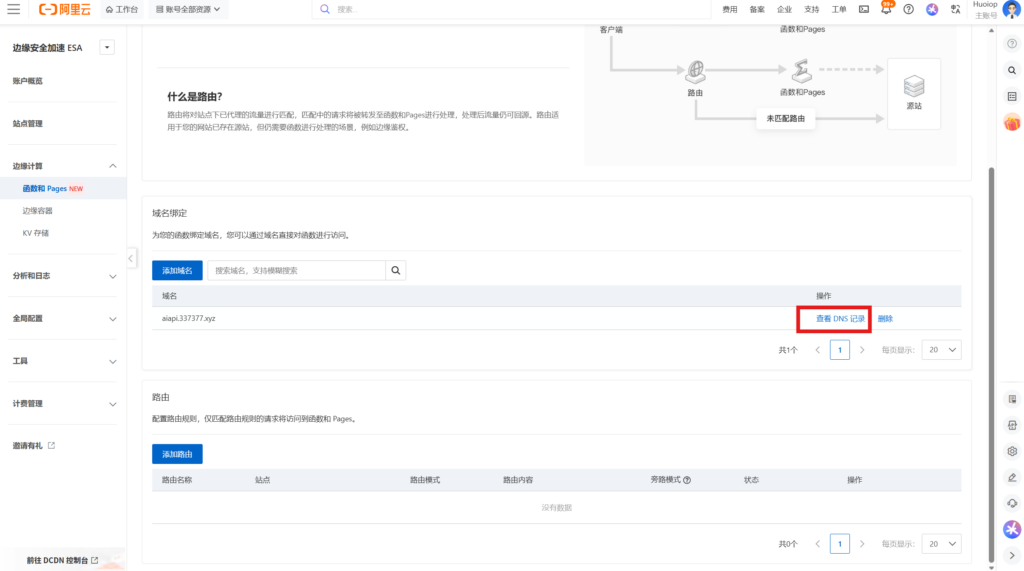The height and width of the screenshot is (571, 1024).
Task: Click the help question mark in top bar
Action: pos(908,9)
